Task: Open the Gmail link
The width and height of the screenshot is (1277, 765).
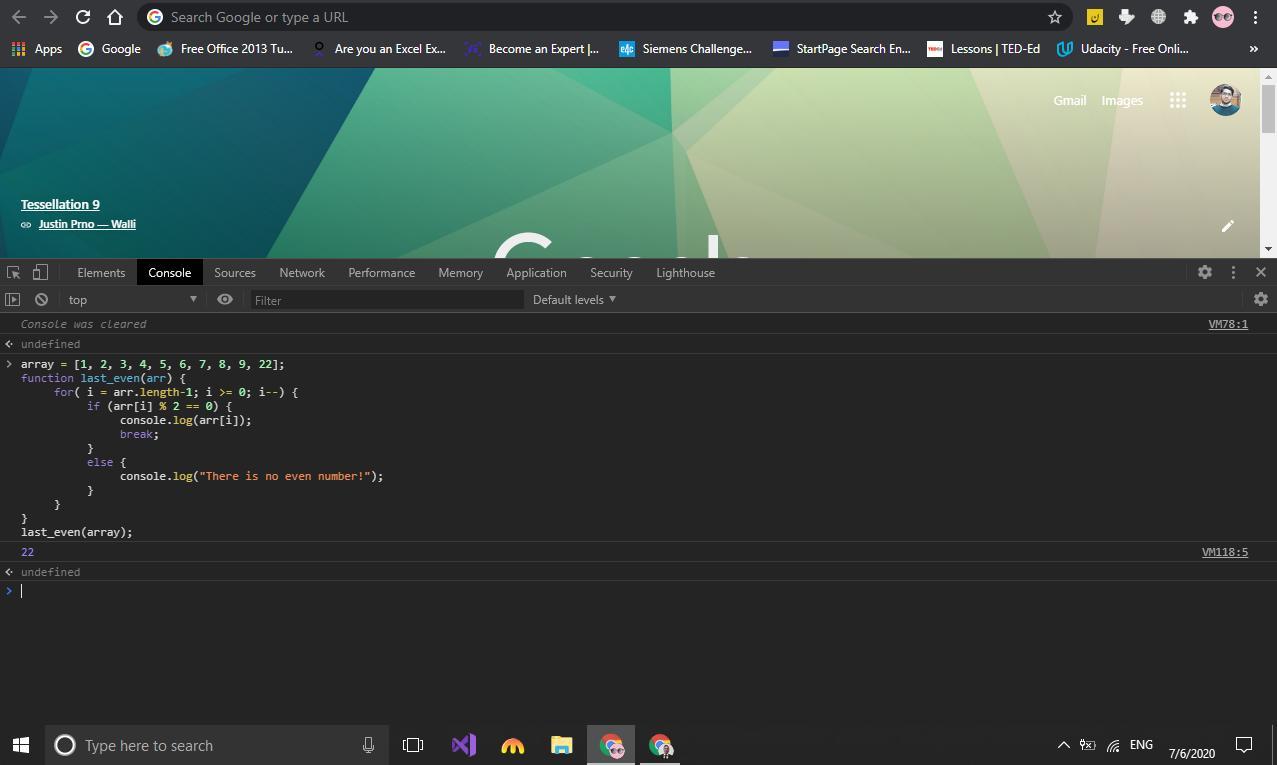Action: [x=1069, y=100]
